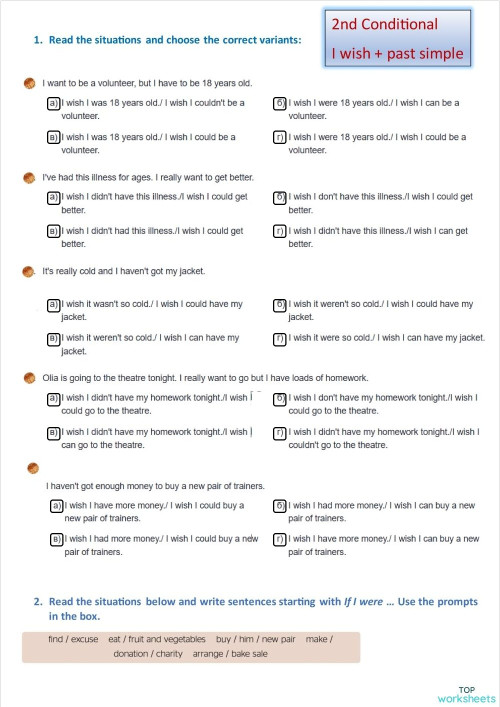The image size is (500, 707).
Task: Tick option б) 'I wish I were 18... can be'
Action: click(280, 103)
